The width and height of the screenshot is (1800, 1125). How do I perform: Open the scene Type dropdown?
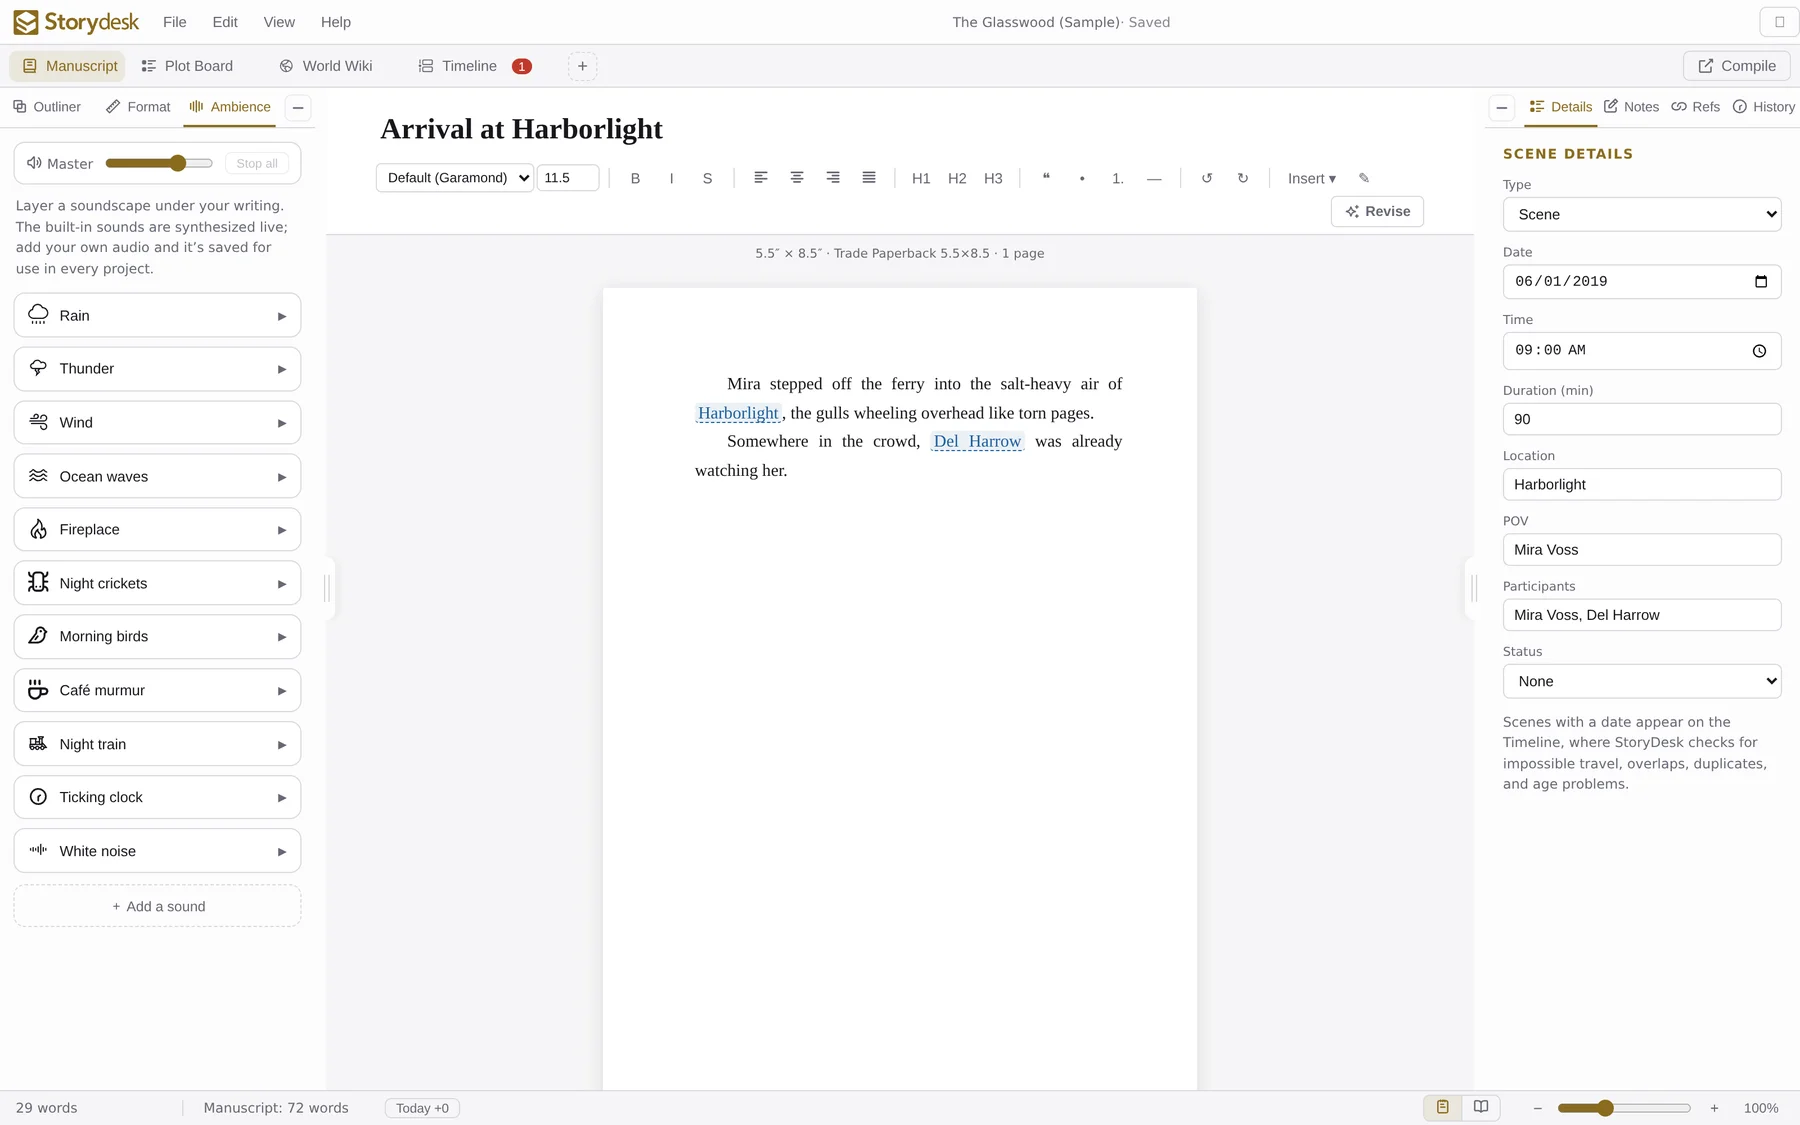[x=1642, y=214]
